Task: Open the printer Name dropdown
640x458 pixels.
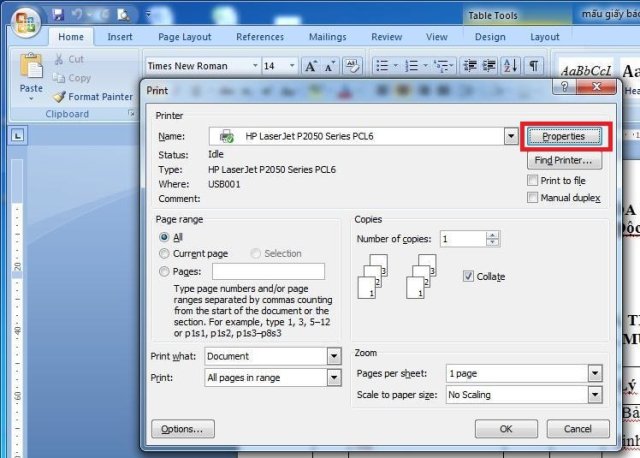Action: (x=511, y=136)
